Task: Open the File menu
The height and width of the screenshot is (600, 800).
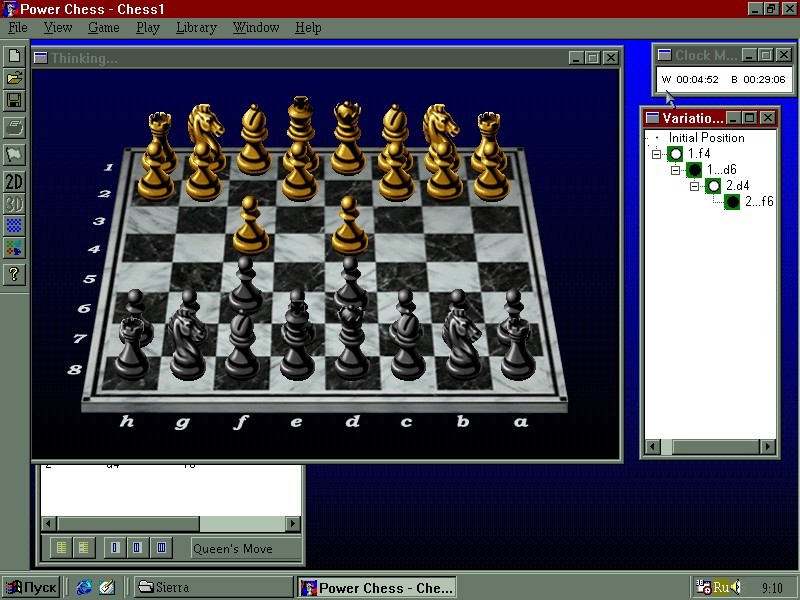Action: click(x=18, y=28)
